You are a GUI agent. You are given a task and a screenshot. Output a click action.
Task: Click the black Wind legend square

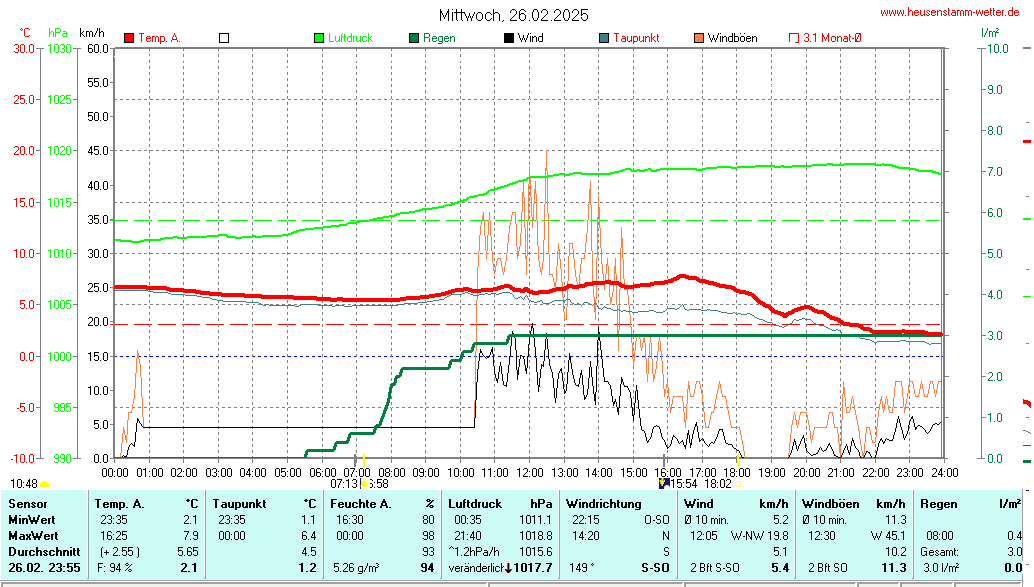509,38
